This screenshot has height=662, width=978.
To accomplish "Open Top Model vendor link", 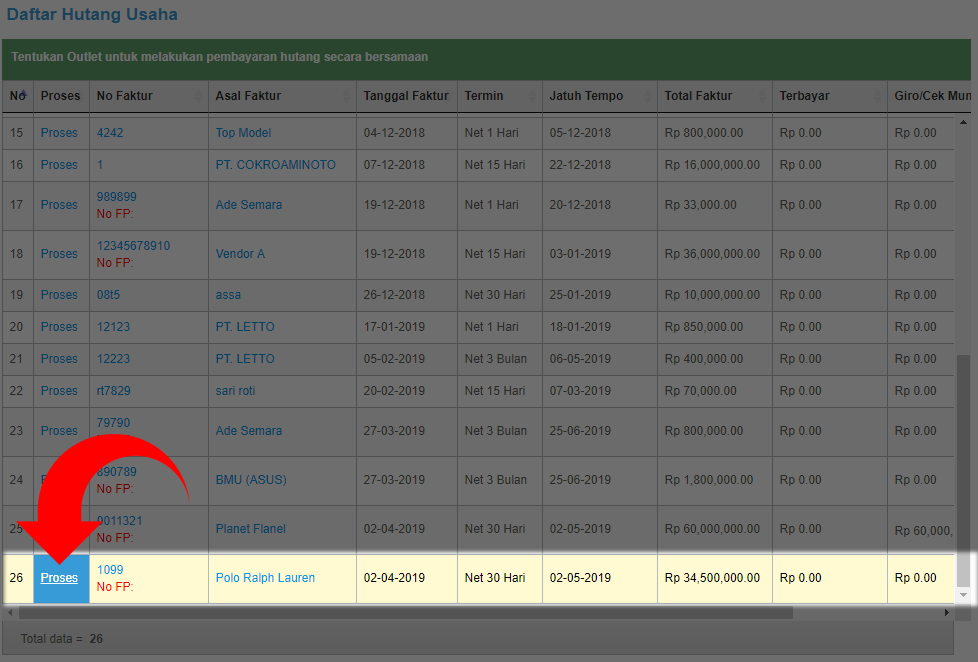I will coord(243,133).
